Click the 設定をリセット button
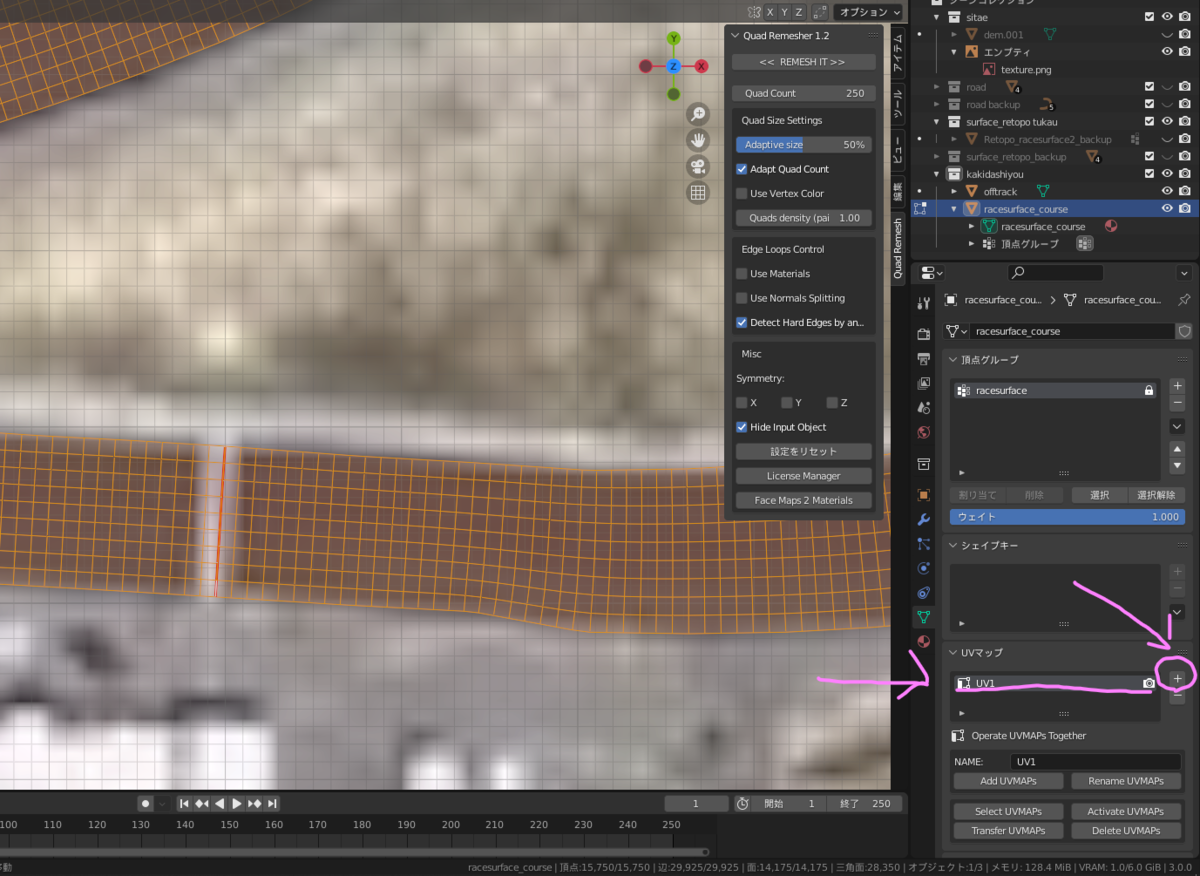Viewport: 1200px width, 876px height. pos(803,451)
